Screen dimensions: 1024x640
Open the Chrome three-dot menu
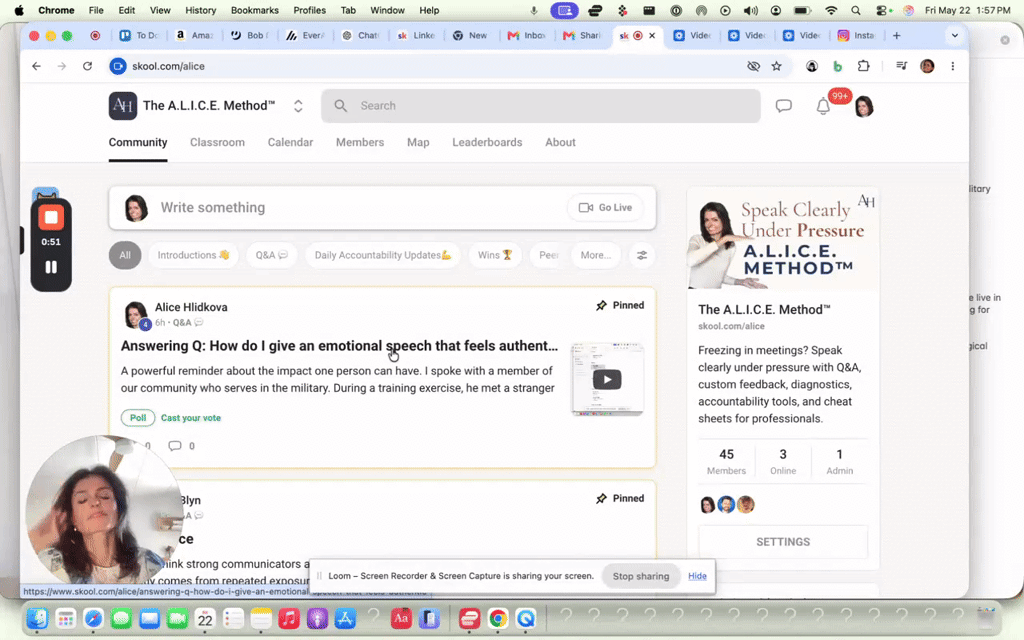tap(953, 66)
